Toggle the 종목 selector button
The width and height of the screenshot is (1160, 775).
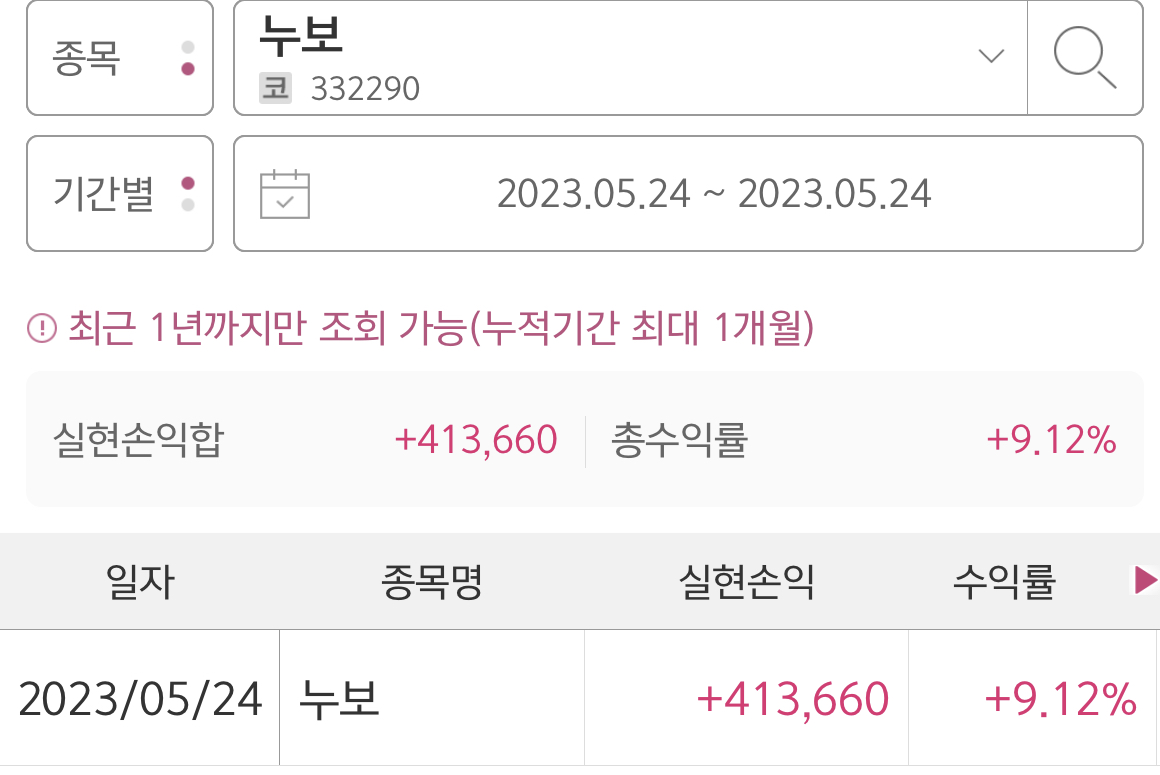point(120,58)
